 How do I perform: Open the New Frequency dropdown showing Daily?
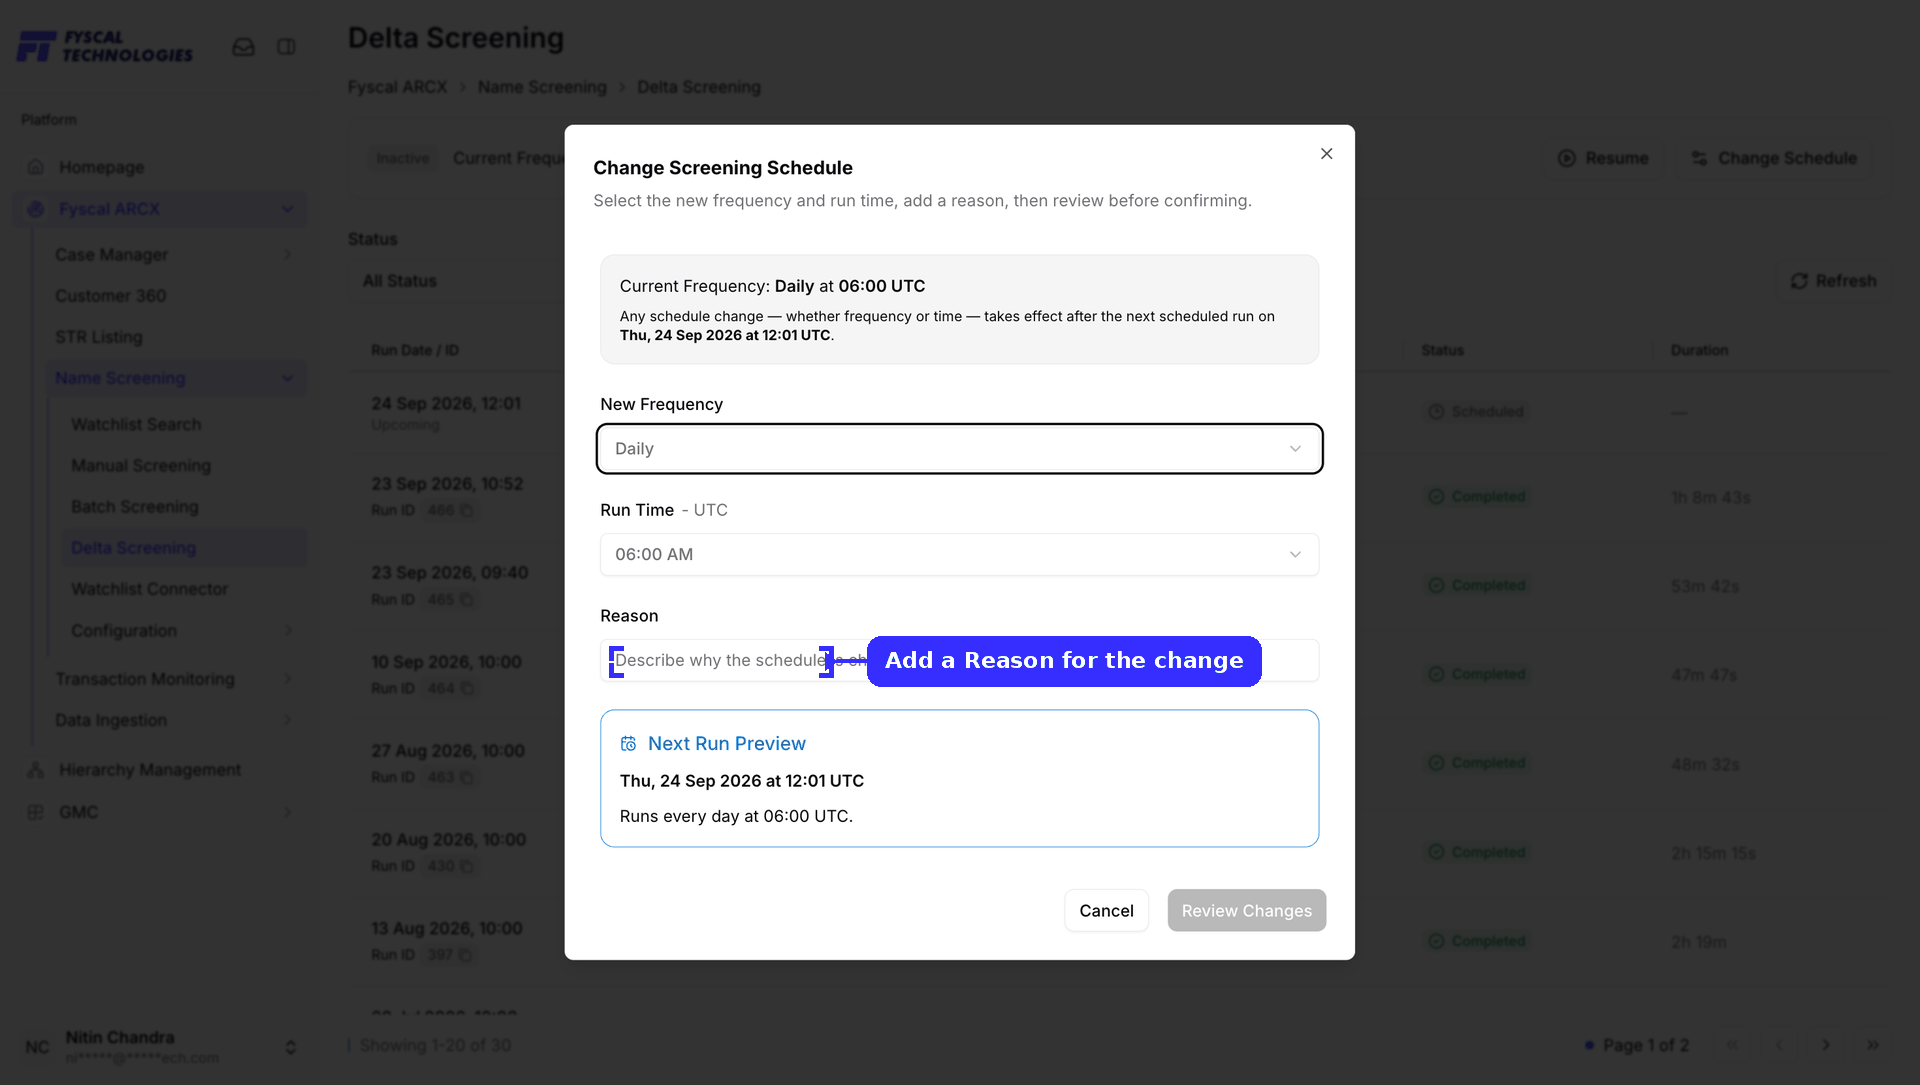(x=959, y=449)
